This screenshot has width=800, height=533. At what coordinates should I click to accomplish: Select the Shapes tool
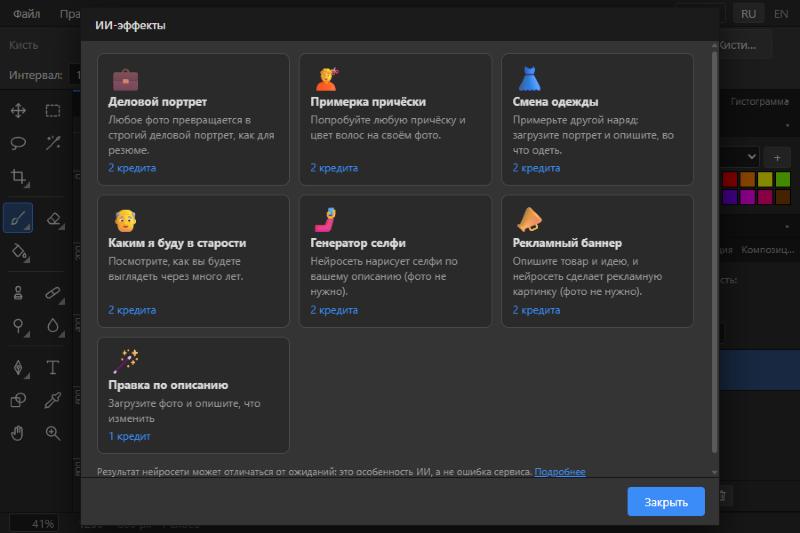point(18,400)
